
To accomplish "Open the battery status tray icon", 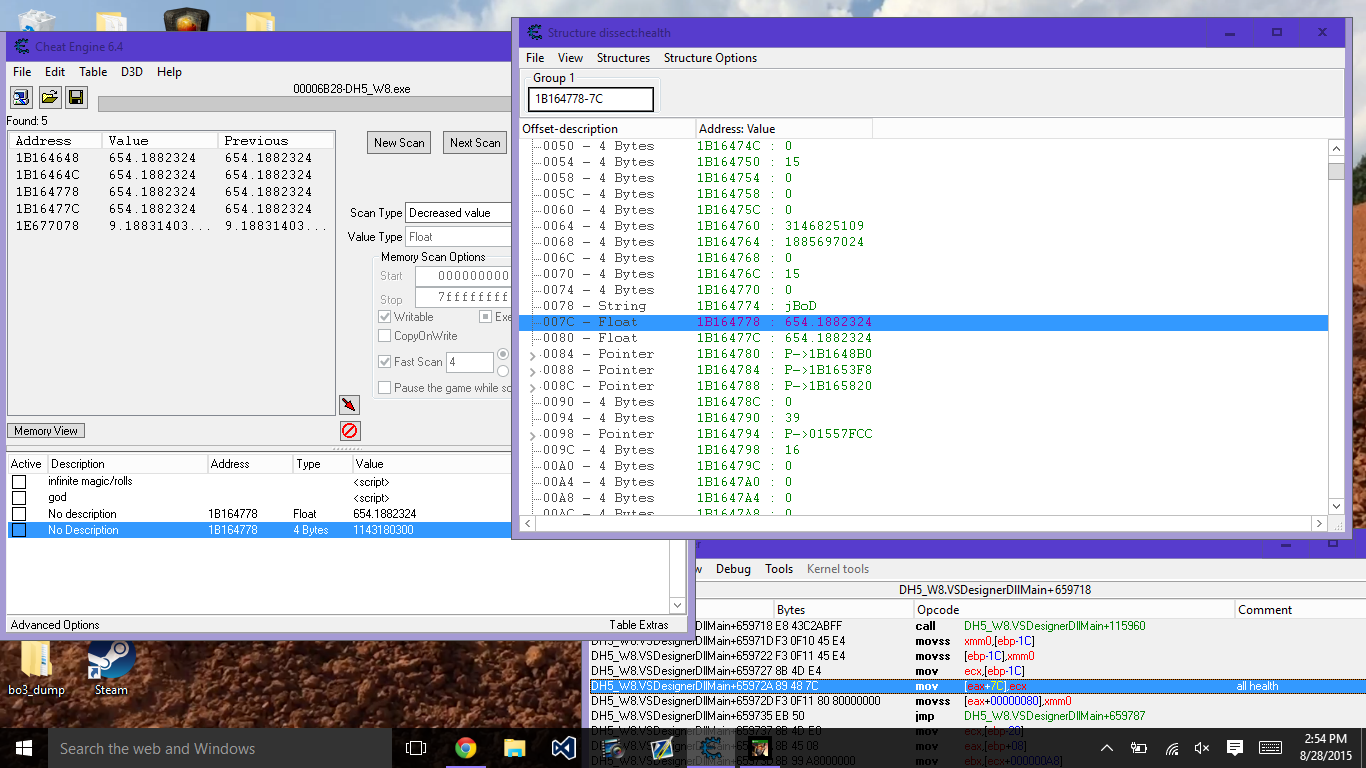I will [x=1139, y=748].
